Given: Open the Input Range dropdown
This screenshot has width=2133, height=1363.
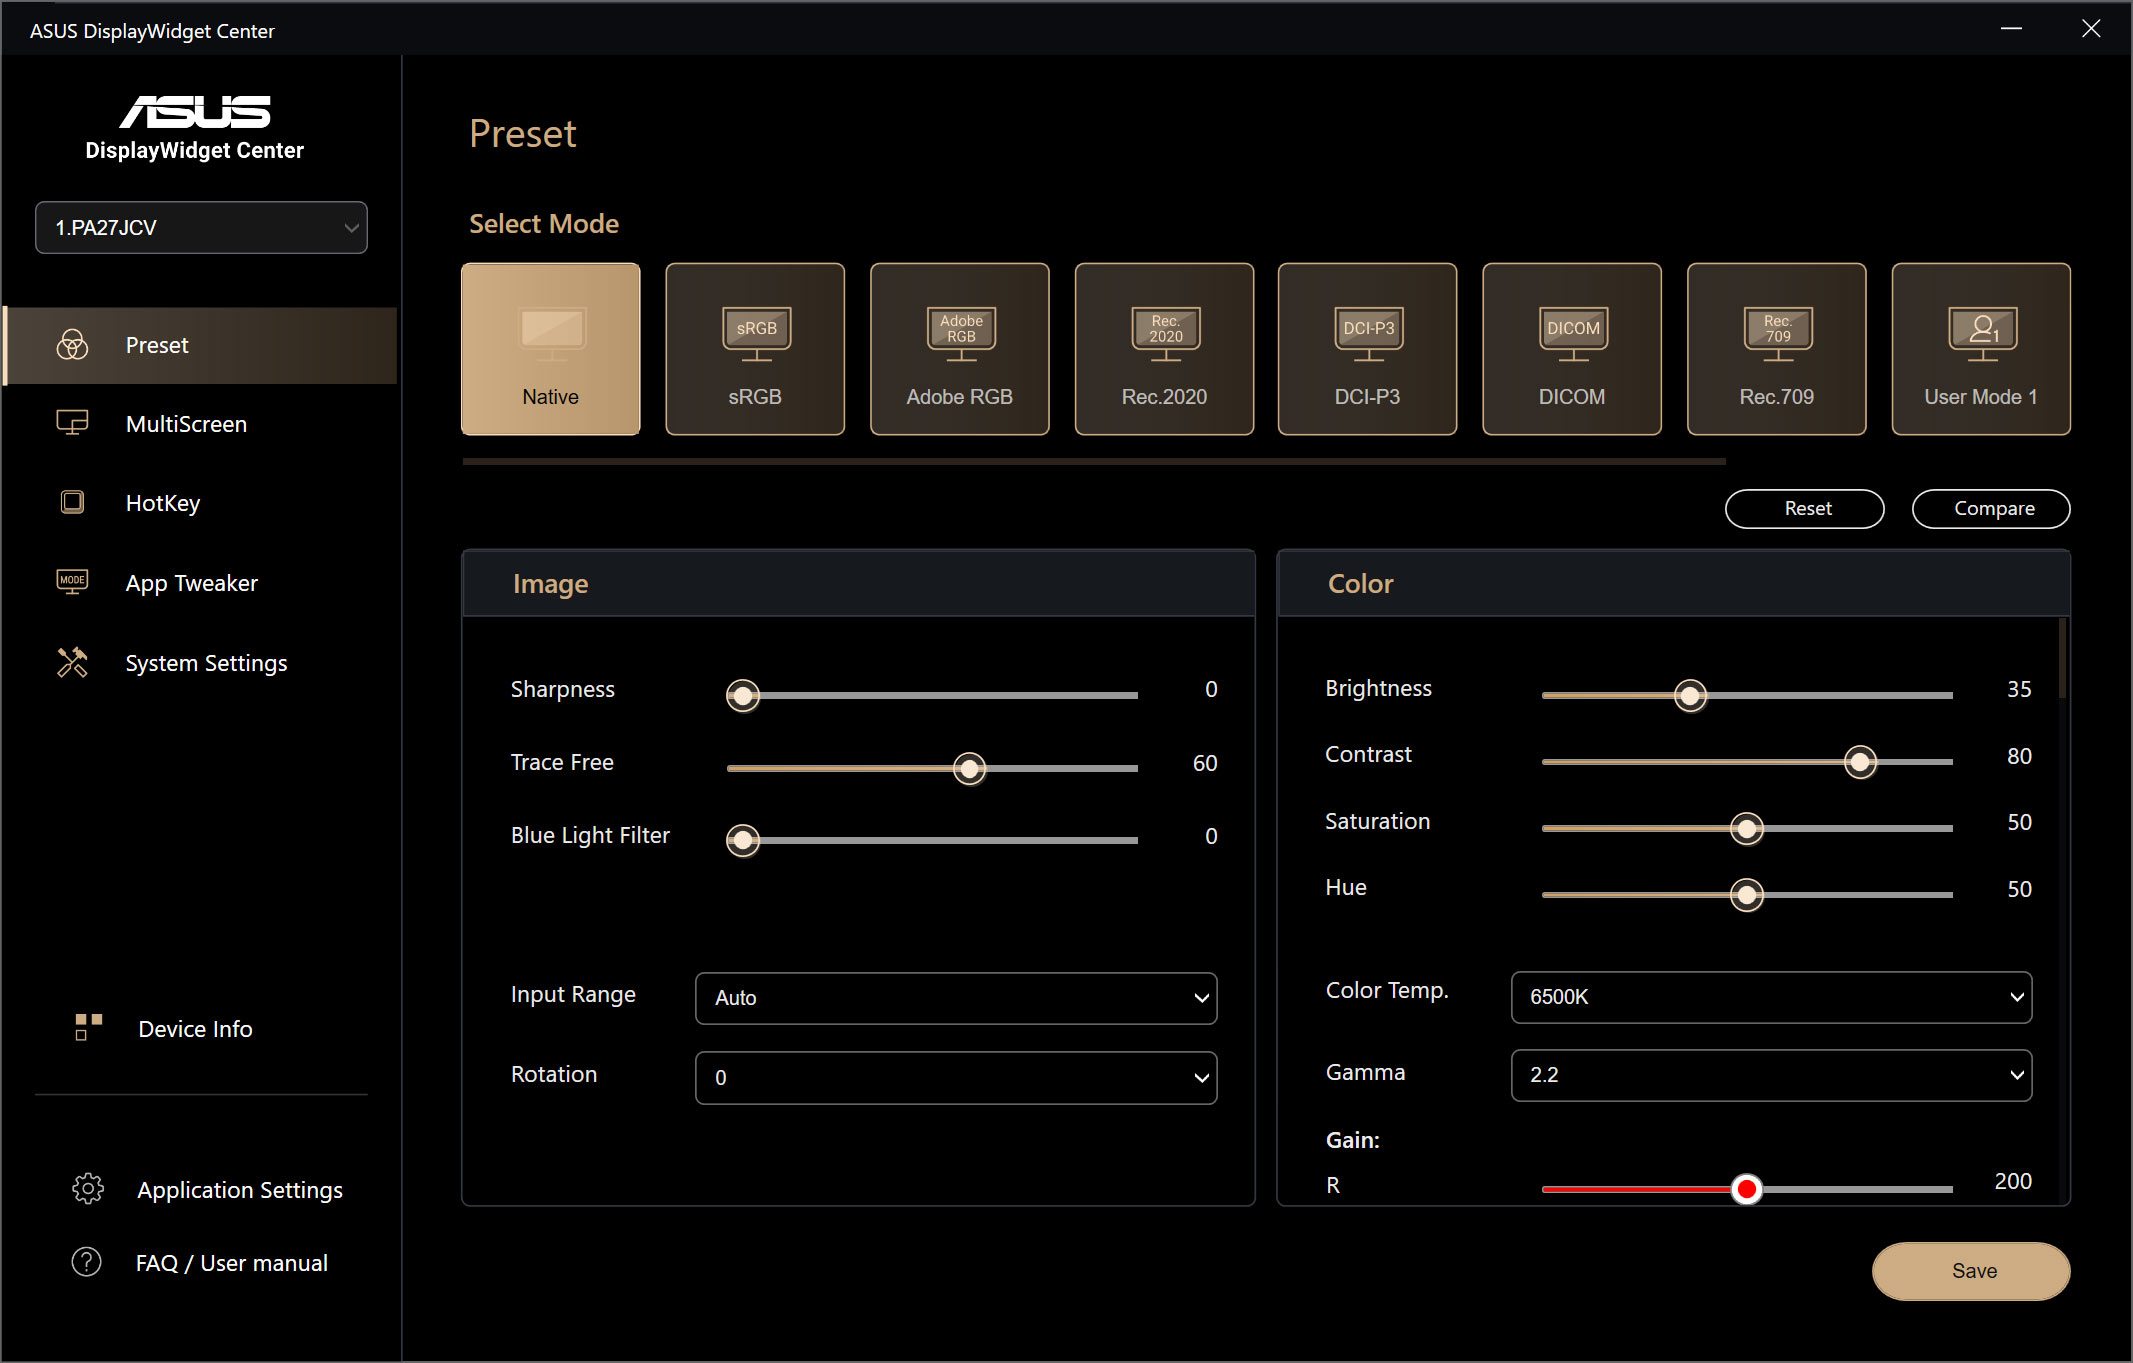Looking at the screenshot, I should tap(956, 998).
